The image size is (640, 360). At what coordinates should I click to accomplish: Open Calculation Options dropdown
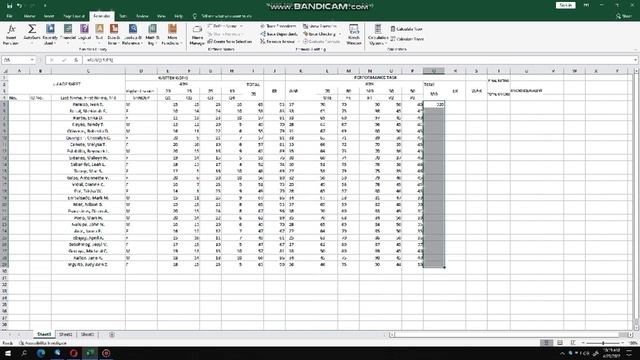coord(378,34)
